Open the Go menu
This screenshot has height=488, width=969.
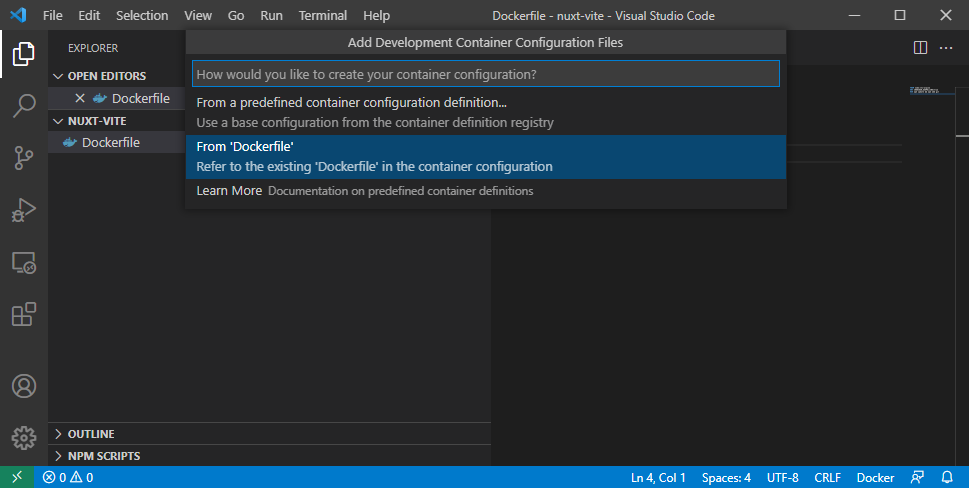[236, 15]
